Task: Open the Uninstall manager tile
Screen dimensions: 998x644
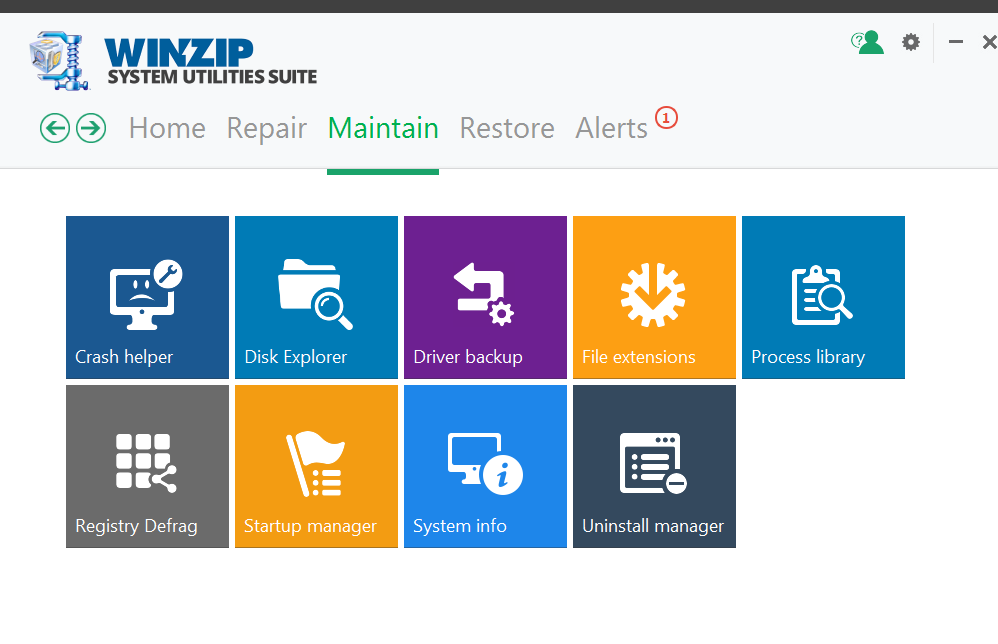Action: [x=654, y=466]
